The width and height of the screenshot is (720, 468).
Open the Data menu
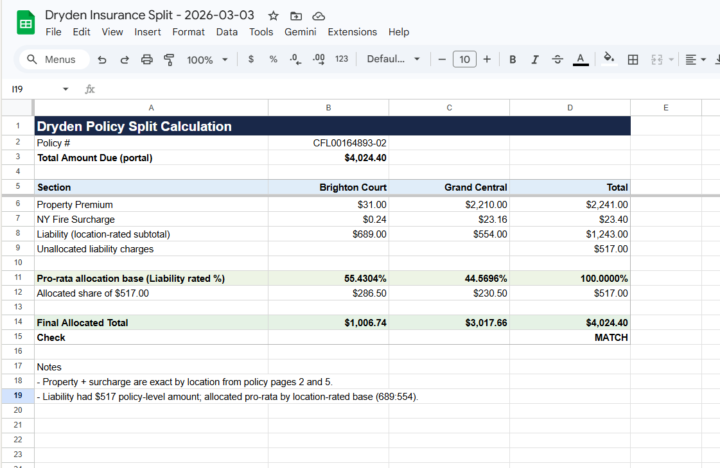227,32
